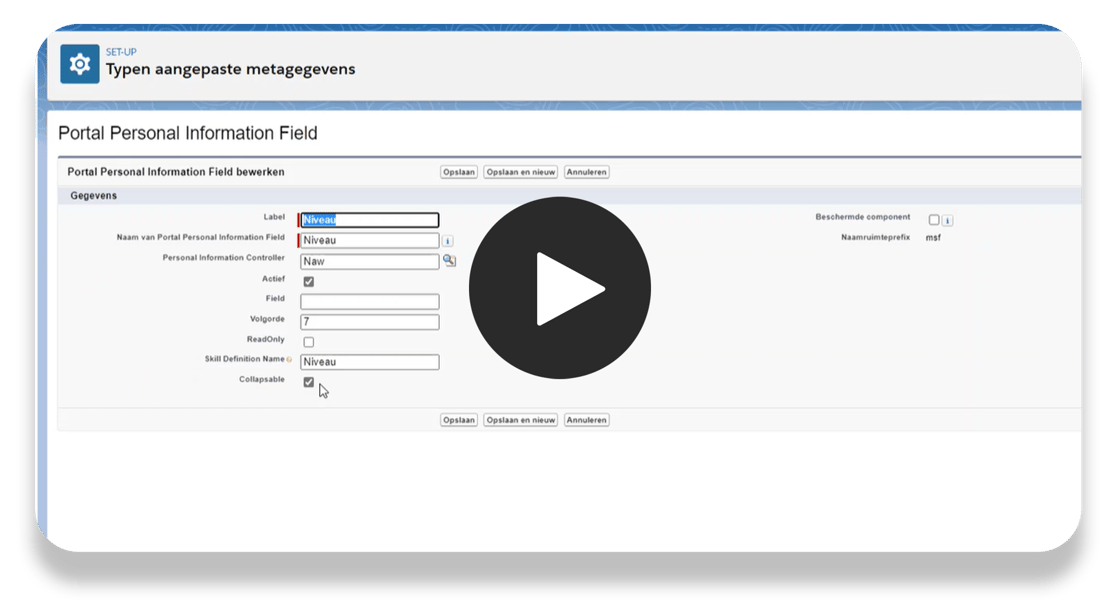Click top Opslaan button
The image size is (1120, 609).
tap(459, 172)
